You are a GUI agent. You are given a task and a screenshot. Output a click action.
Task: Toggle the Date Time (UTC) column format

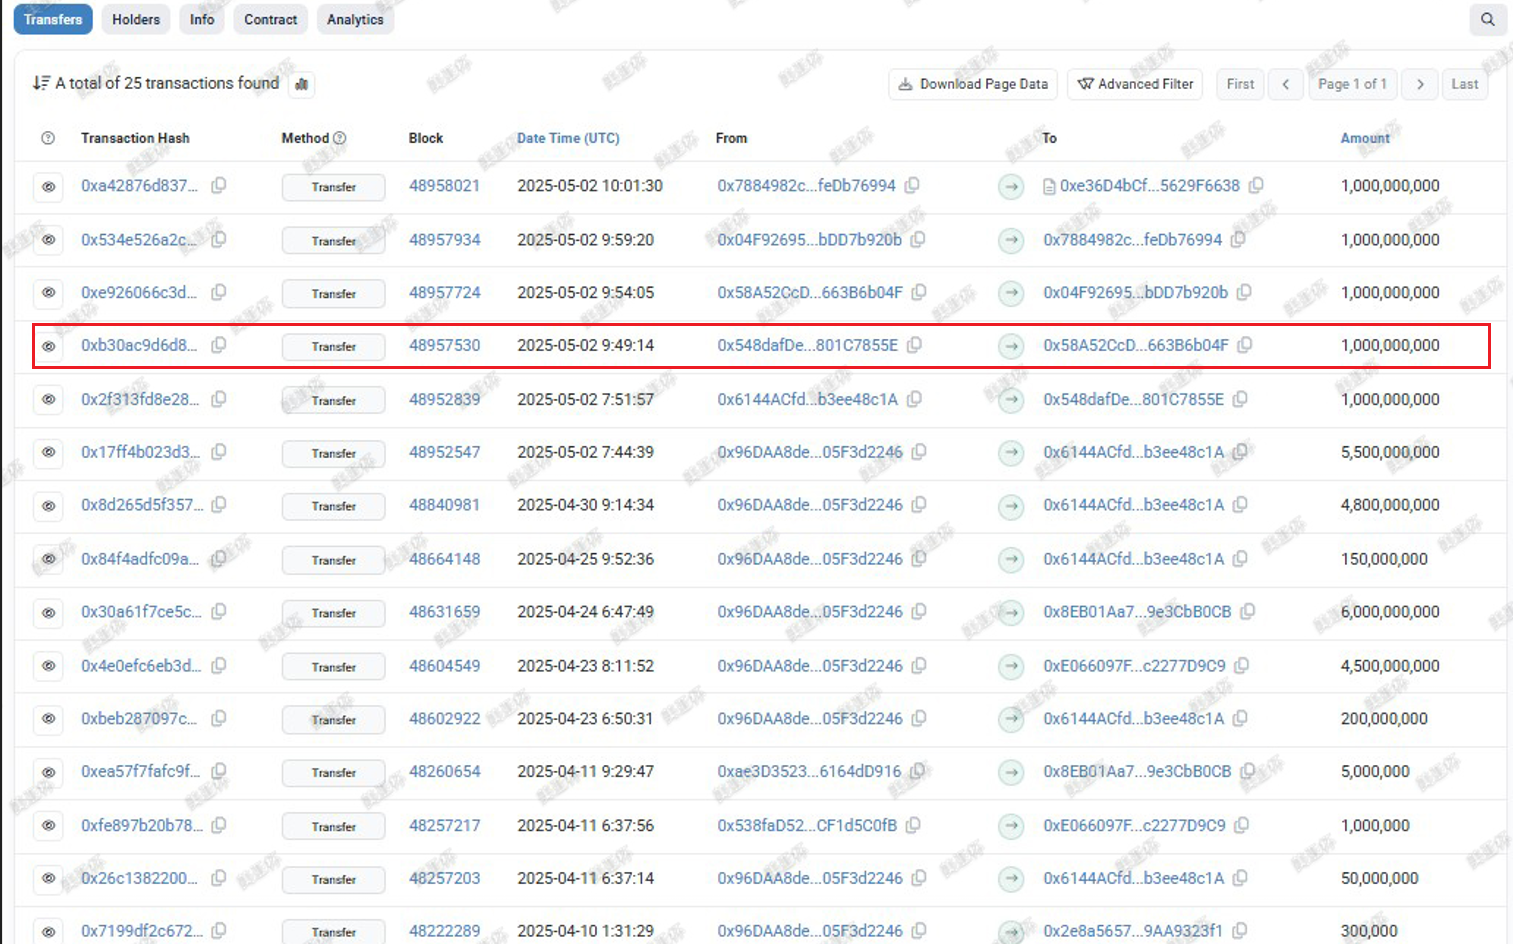[568, 138]
